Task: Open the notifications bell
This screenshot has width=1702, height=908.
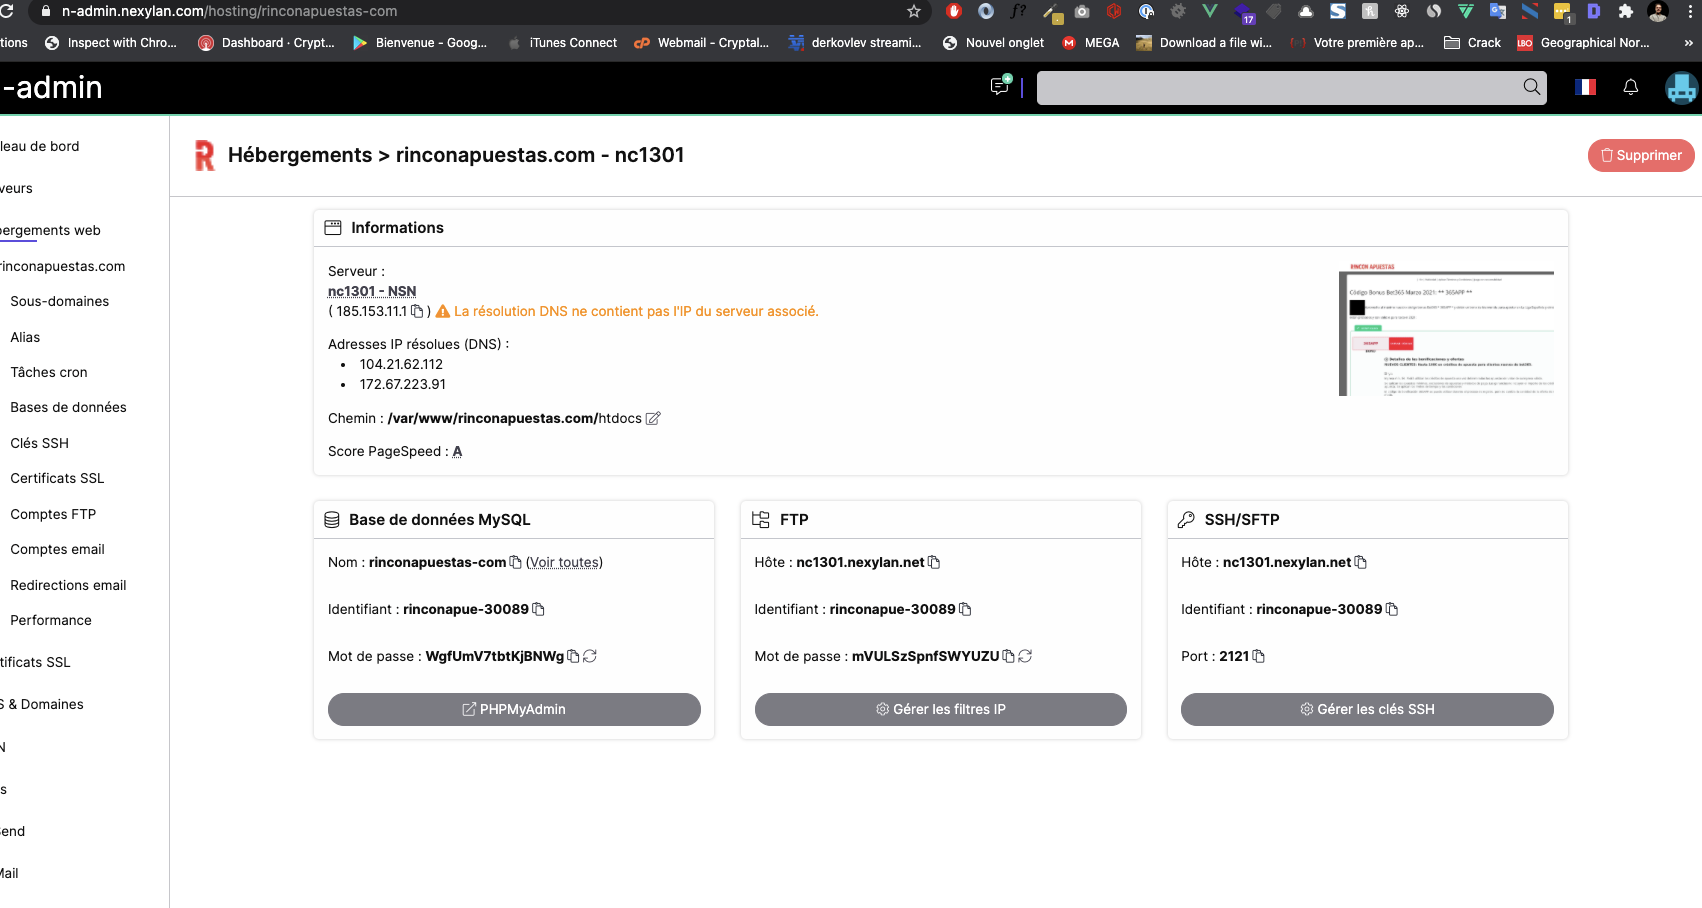Action: coord(1630,87)
